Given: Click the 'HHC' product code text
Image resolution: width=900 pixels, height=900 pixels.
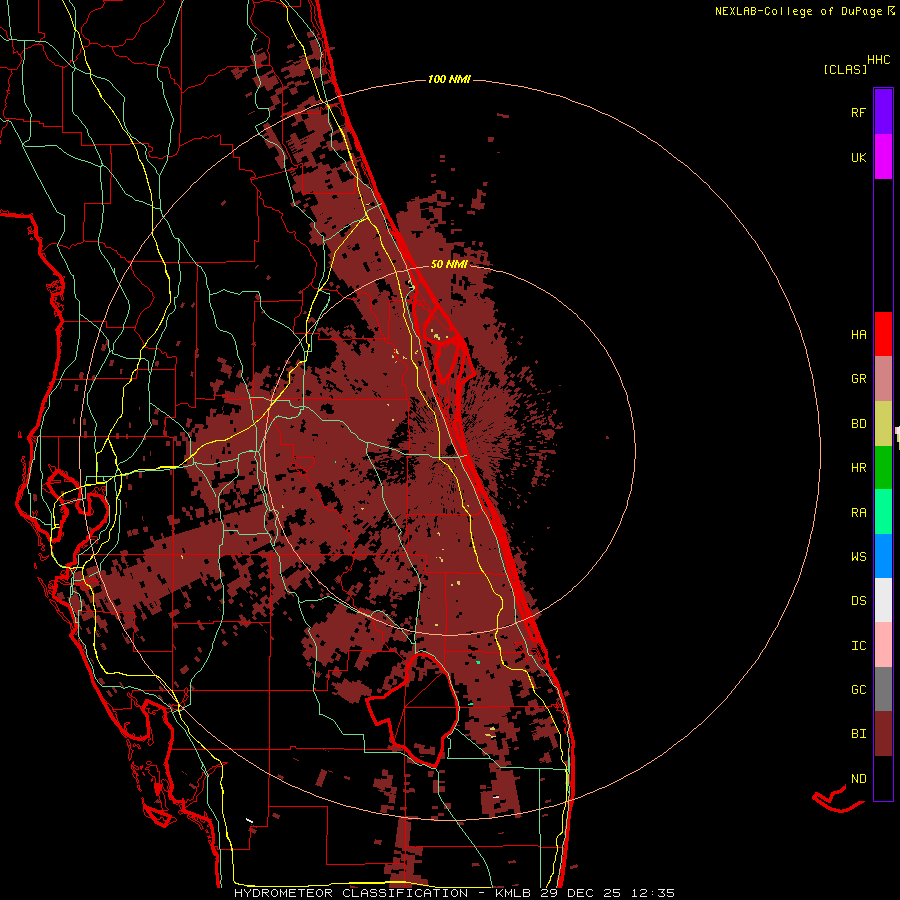Looking at the screenshot, I should point(878,60).
